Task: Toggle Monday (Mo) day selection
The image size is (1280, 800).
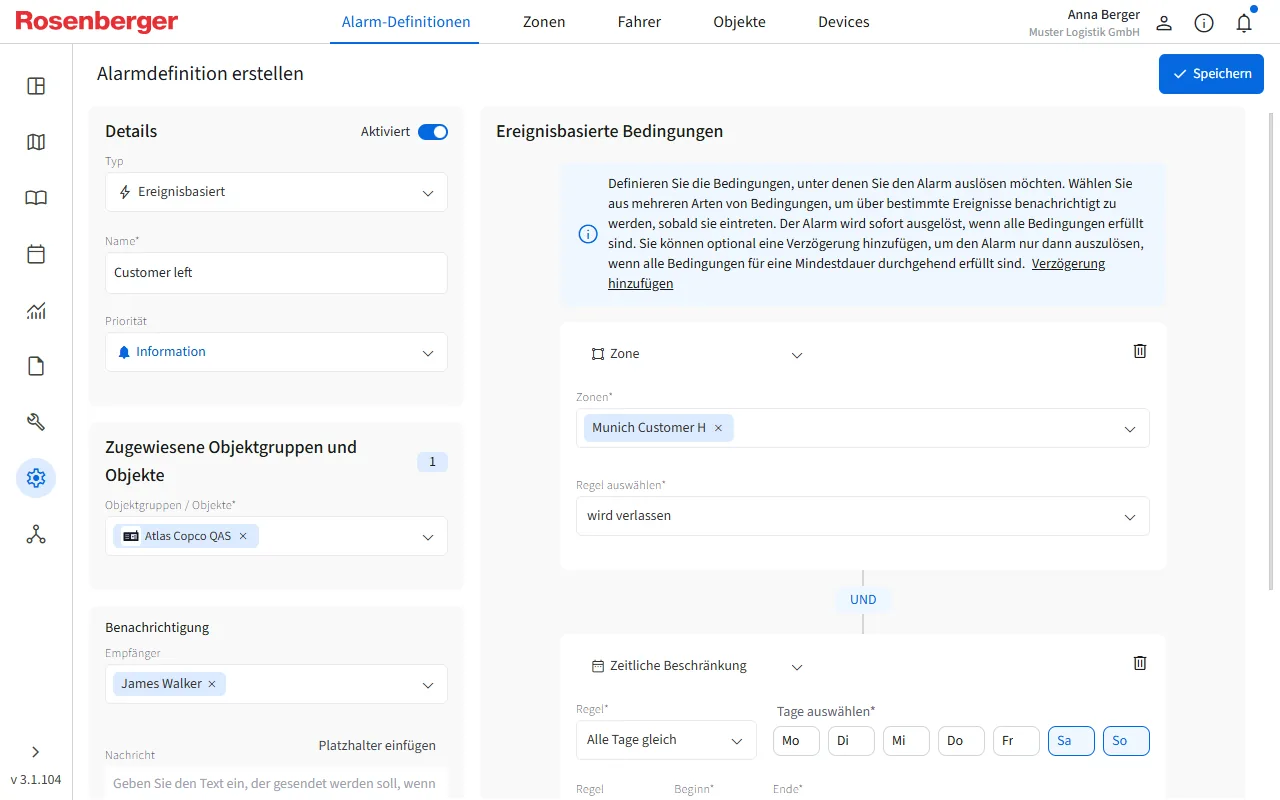Action: coord(796,741)
